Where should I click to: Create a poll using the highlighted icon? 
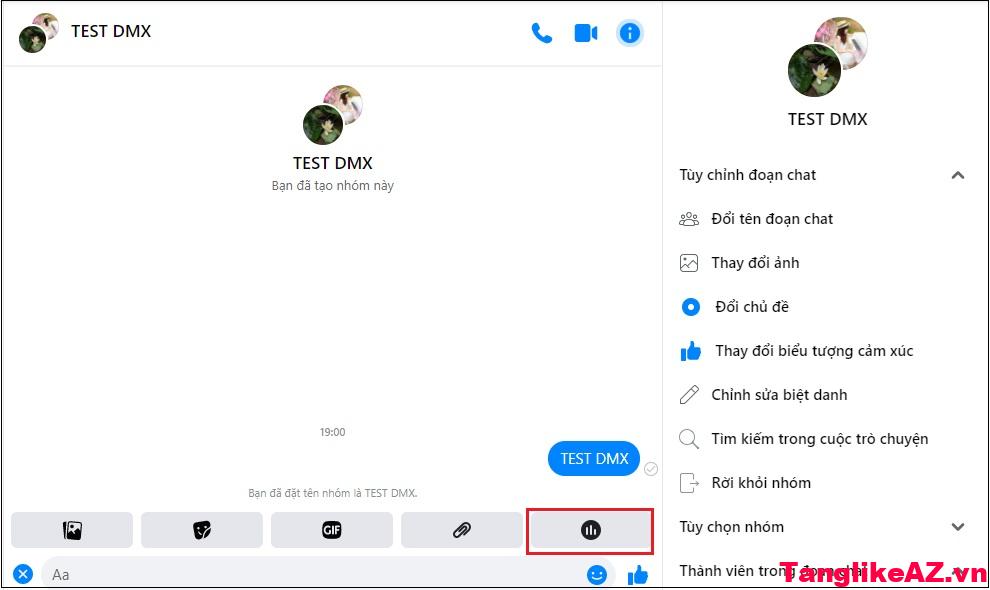(x=589, y=530)
